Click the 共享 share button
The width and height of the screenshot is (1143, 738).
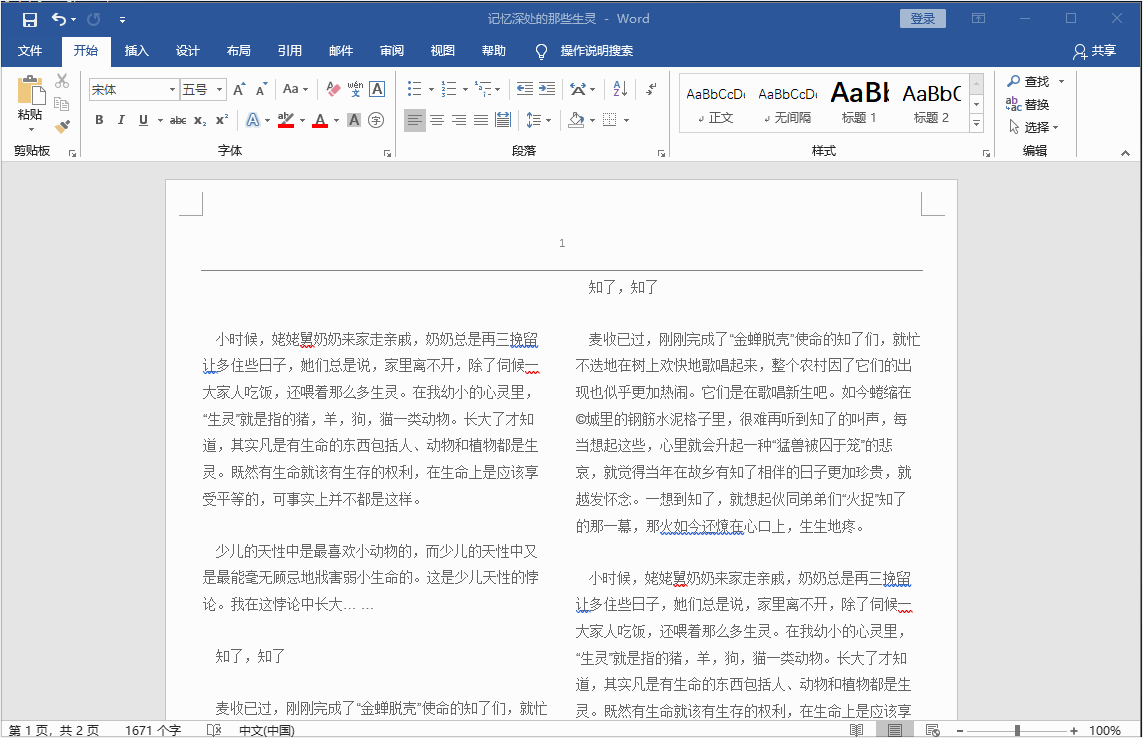[x=1094, y=51]
